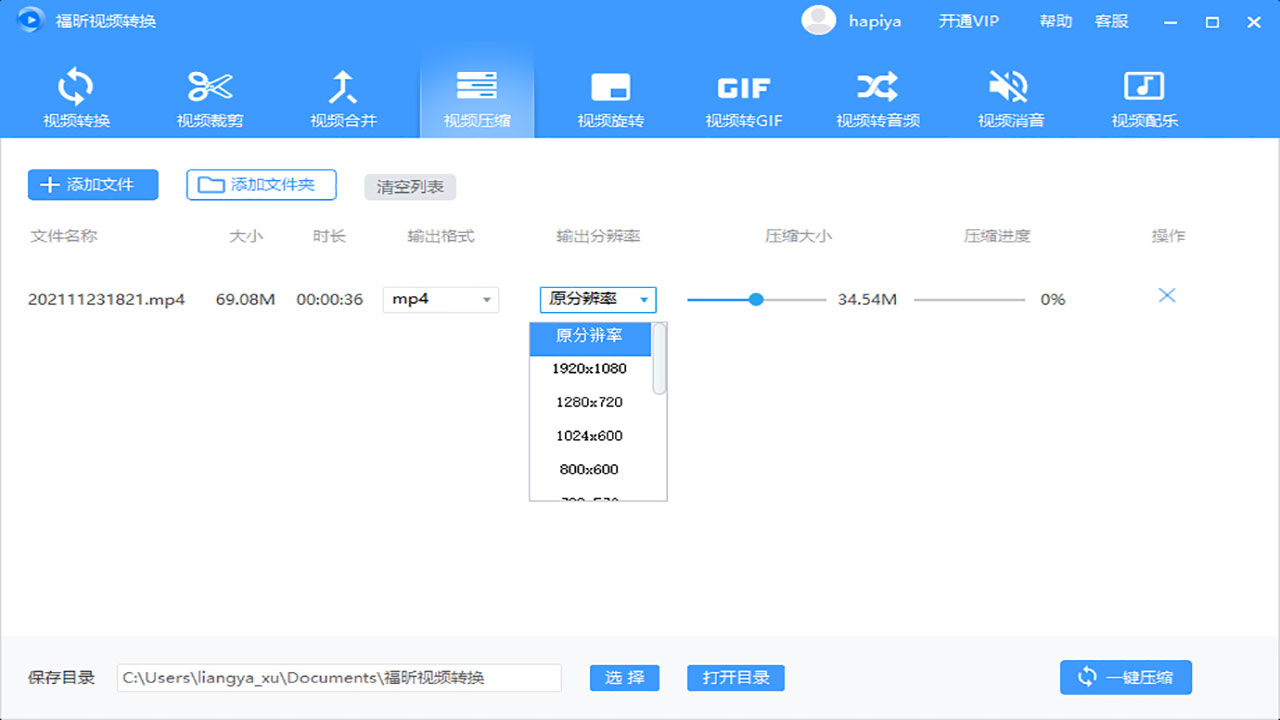Remove 202111231821.mp4 with the X icon
Viewport: 1280px width, 720px height.
[1166, 295]
